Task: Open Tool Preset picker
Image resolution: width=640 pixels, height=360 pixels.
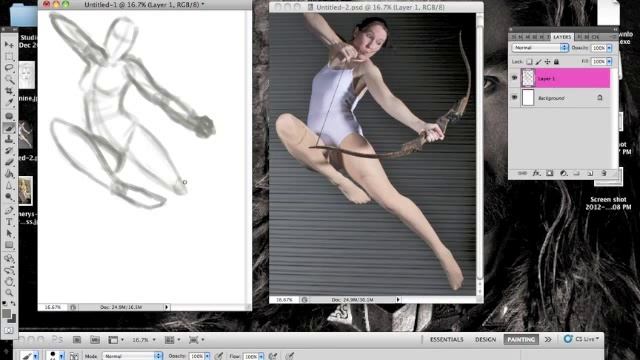Action: point(29,356)
